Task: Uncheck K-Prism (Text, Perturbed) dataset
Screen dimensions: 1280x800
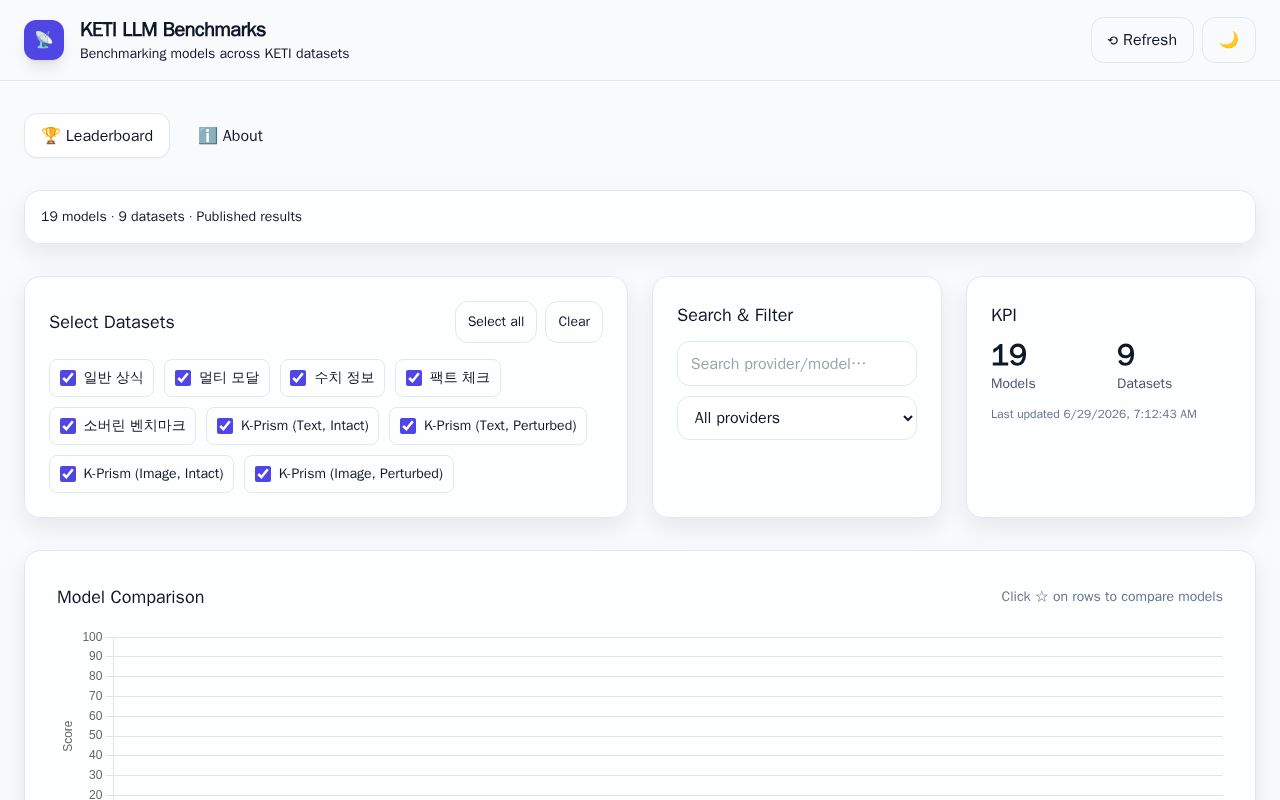Action: (x=408, y=426)
